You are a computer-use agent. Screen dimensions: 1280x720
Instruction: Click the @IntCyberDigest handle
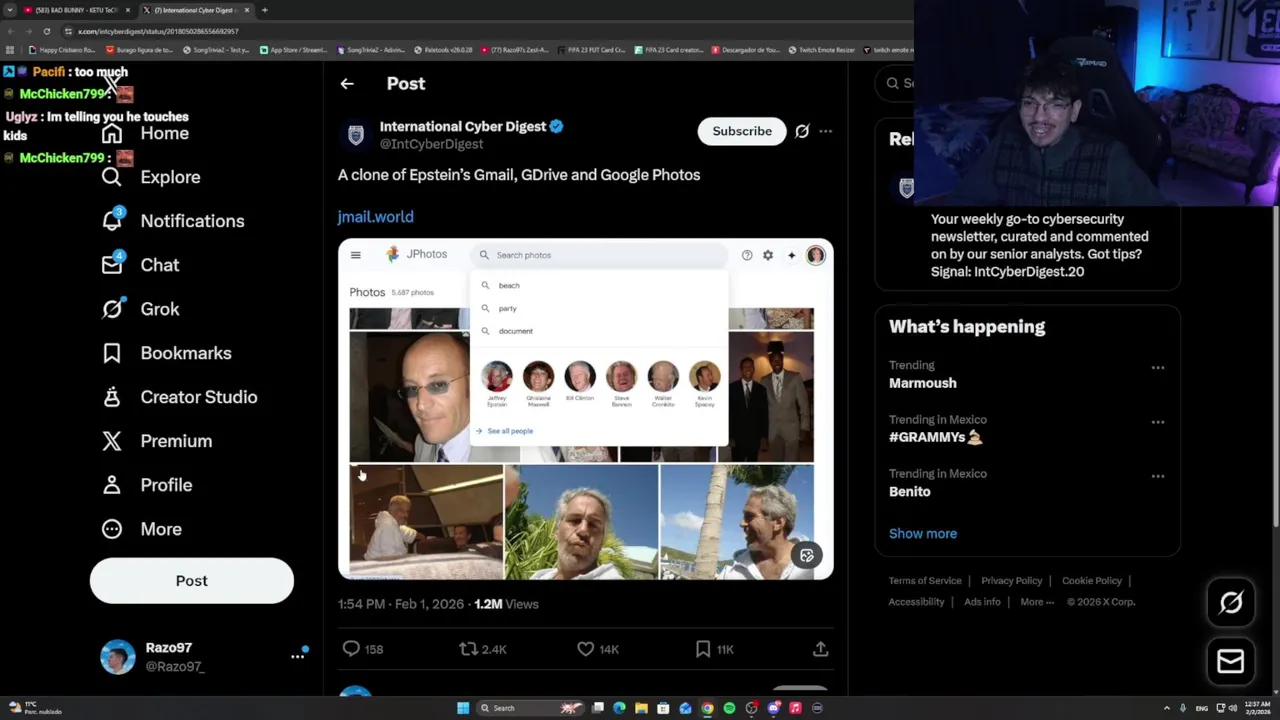(431, 144)
